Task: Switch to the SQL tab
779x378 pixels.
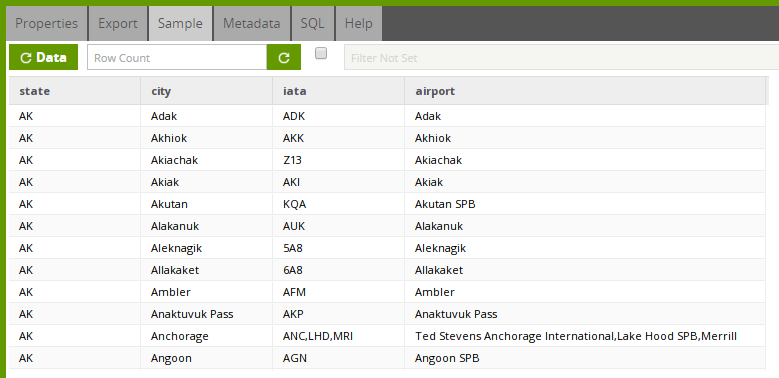Action: click(312, 23)
